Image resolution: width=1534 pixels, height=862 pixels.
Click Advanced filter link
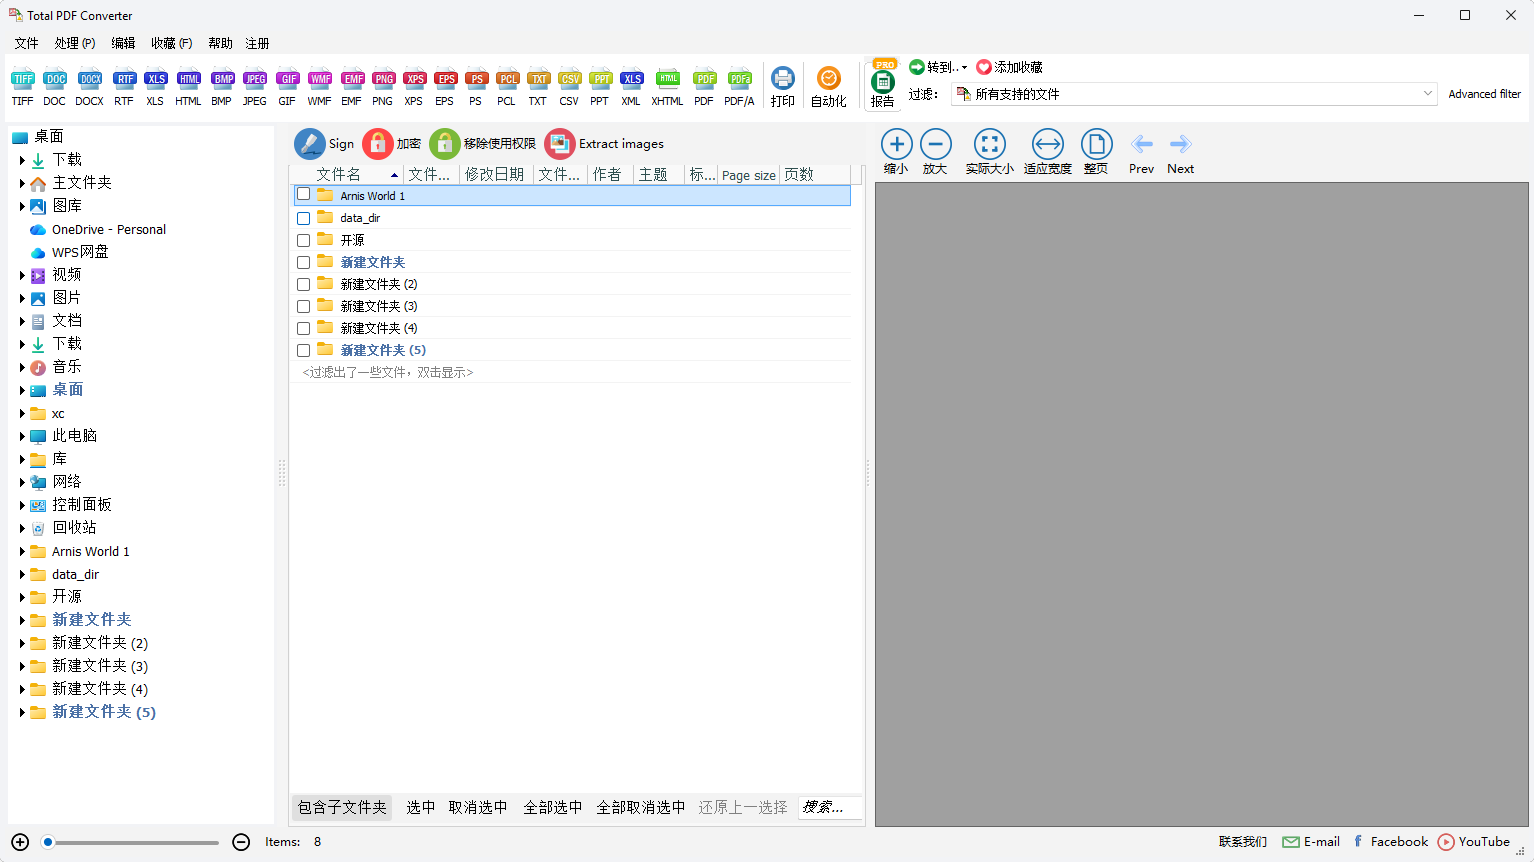(1484, 94)
